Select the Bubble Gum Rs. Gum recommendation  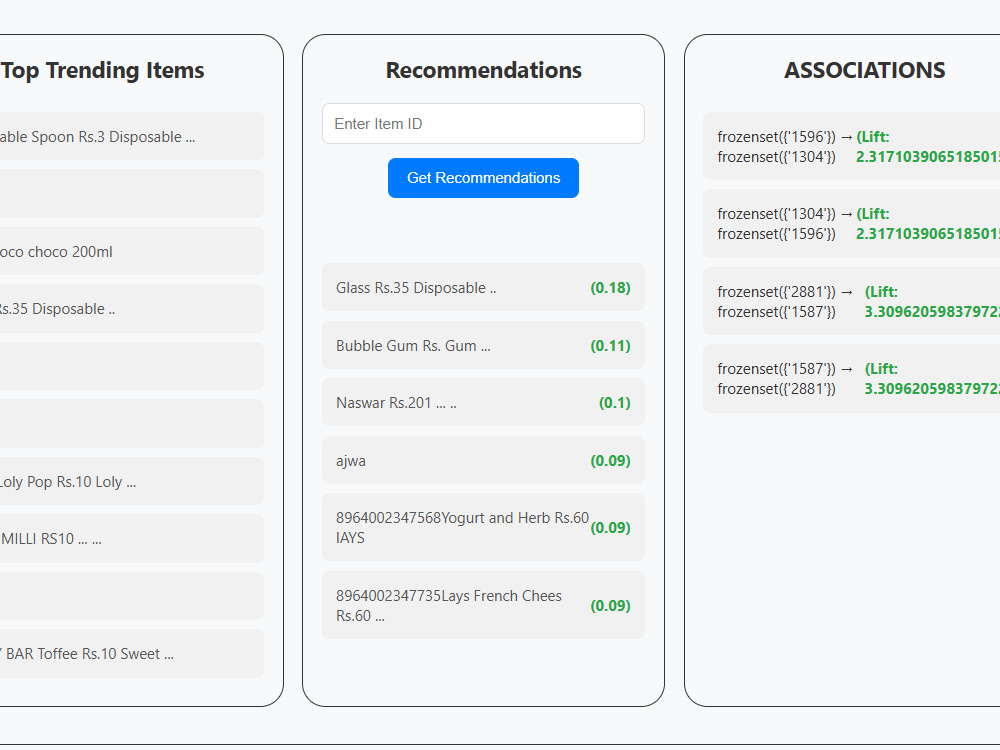coord(483,346)
